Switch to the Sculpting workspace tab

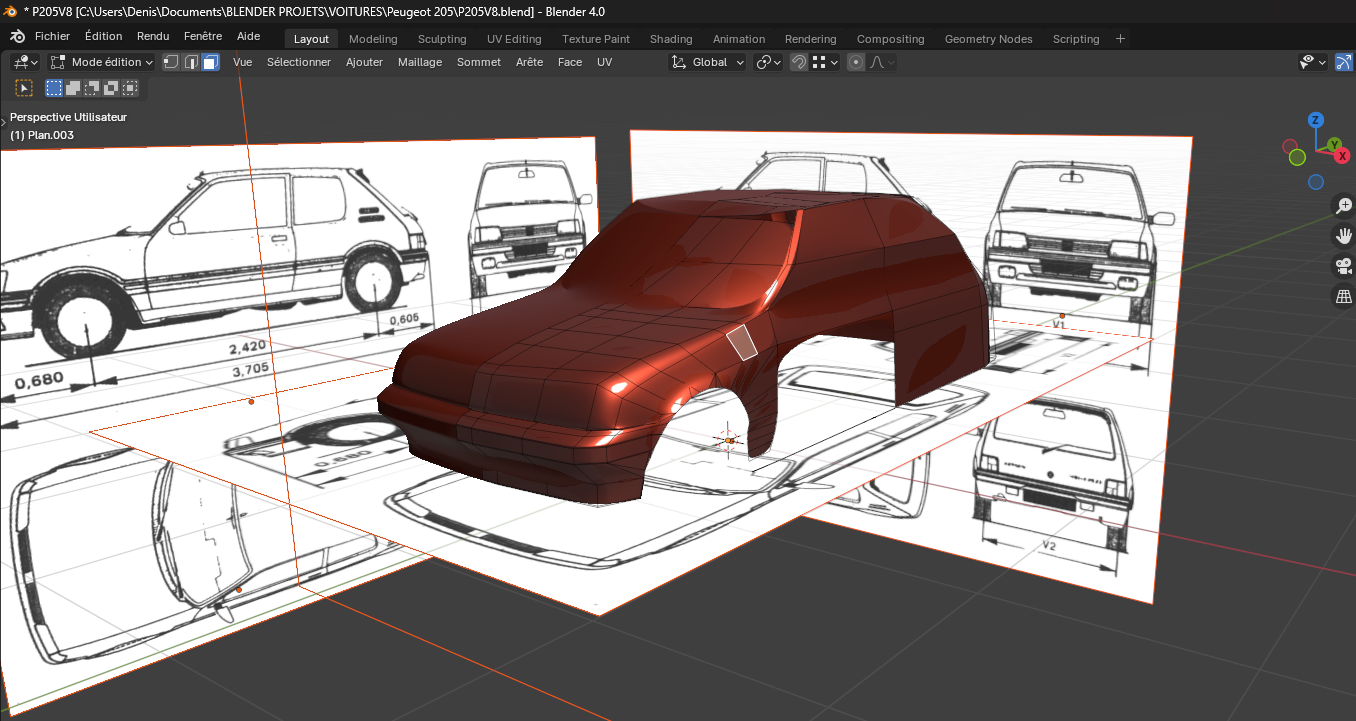(442, 39)
